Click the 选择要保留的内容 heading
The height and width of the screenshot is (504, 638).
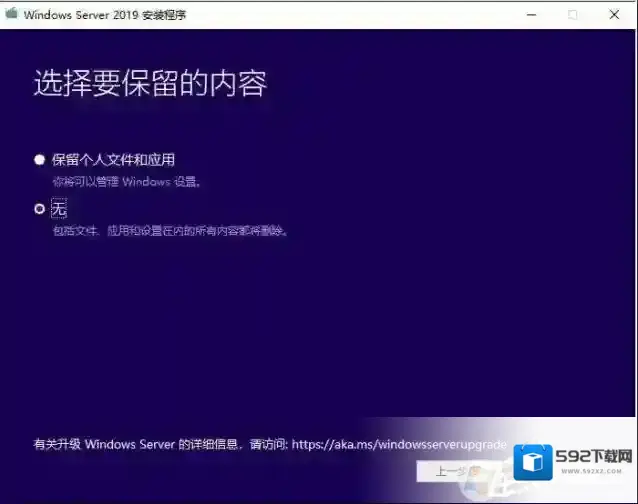point(150,84)
